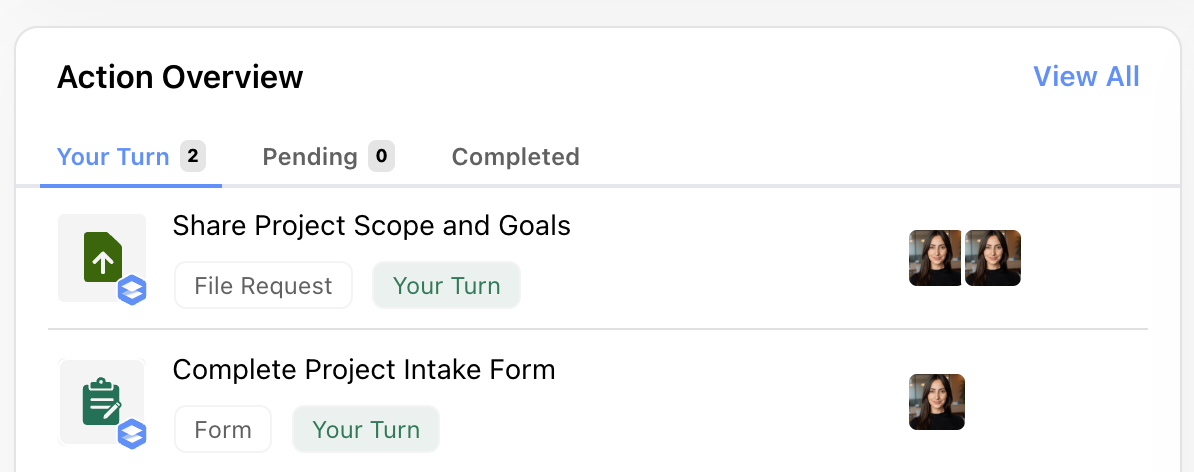Click the Pending count badge 0

[x=382, y=156]
